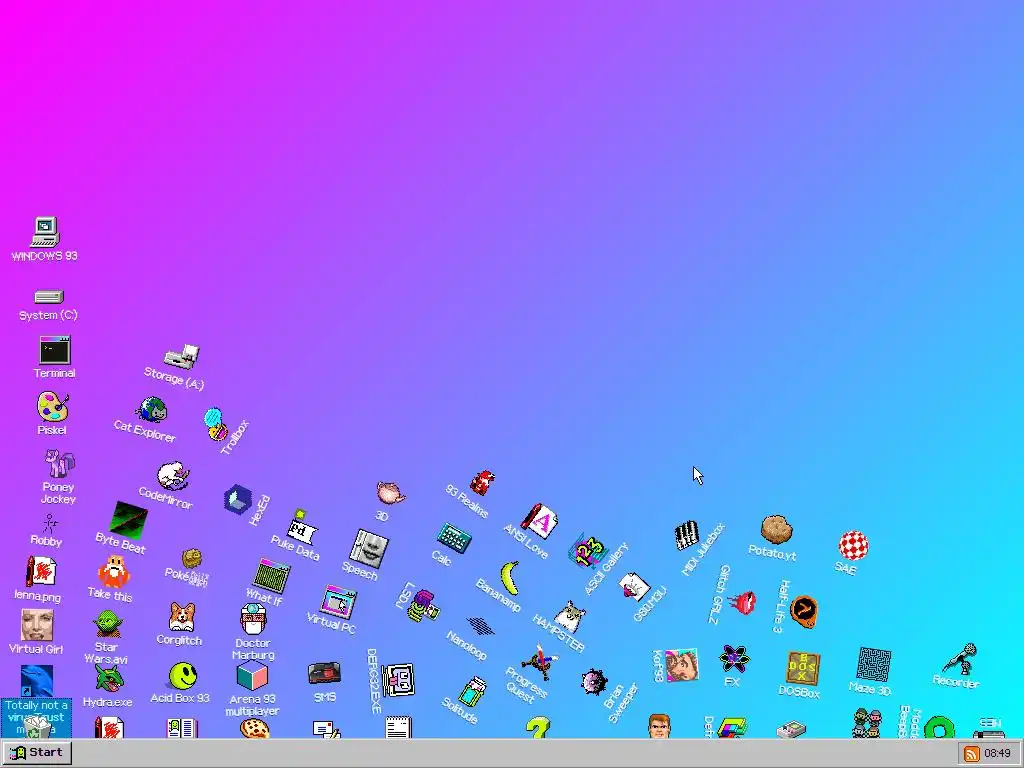This screenshot has height=768, width=1024.
Task: Launch the Progress Quest icon
Action: pos(539,662)
